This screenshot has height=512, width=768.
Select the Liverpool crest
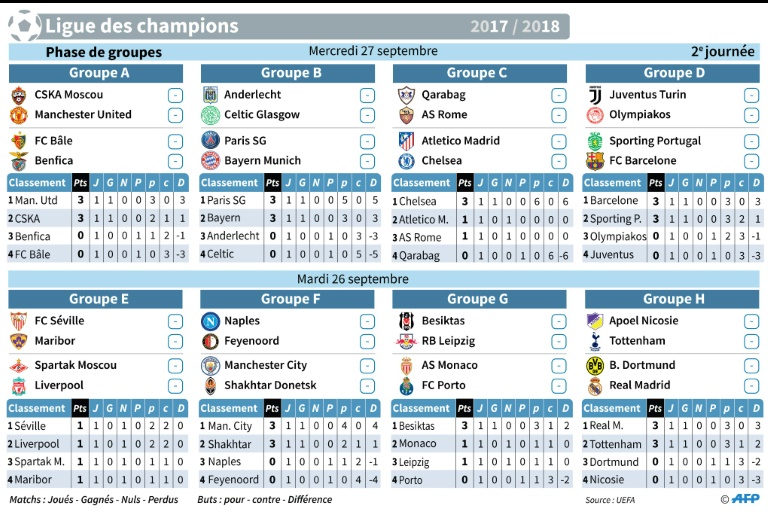pos(18,386)
